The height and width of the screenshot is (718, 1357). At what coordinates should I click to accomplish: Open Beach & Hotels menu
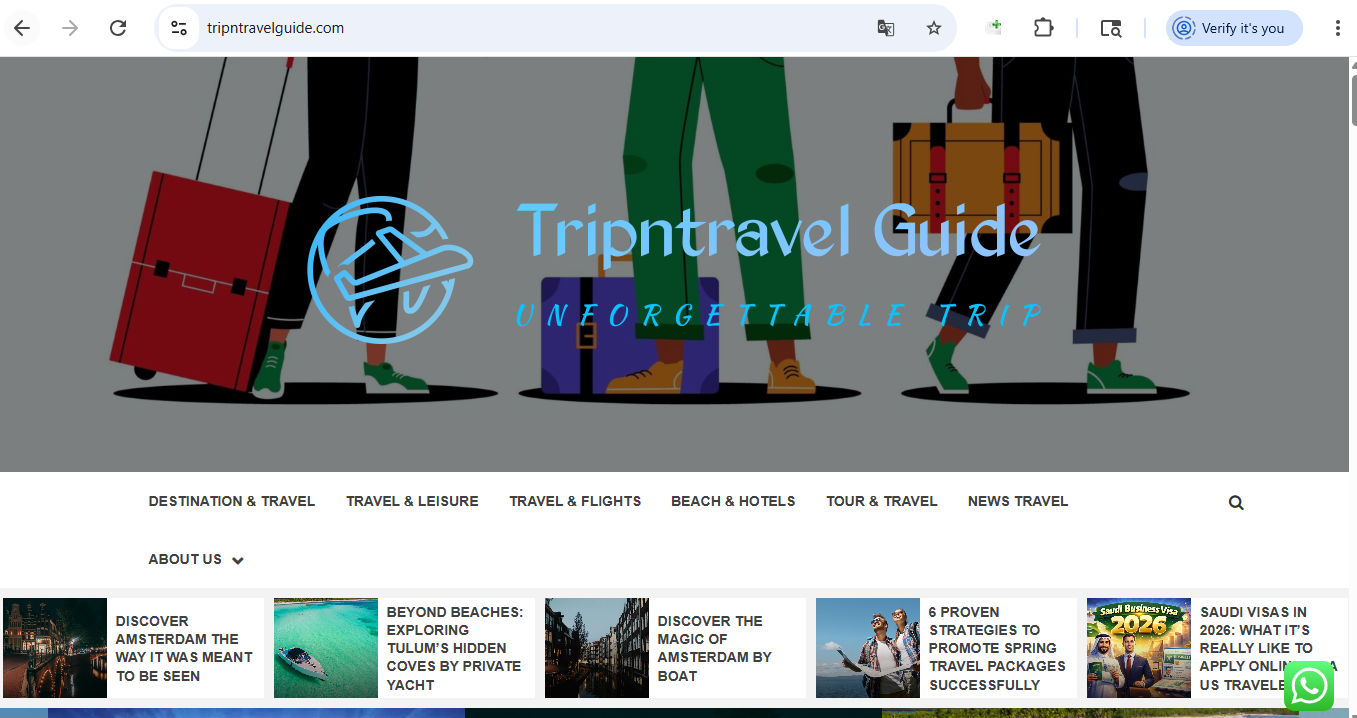coord(733,501)
